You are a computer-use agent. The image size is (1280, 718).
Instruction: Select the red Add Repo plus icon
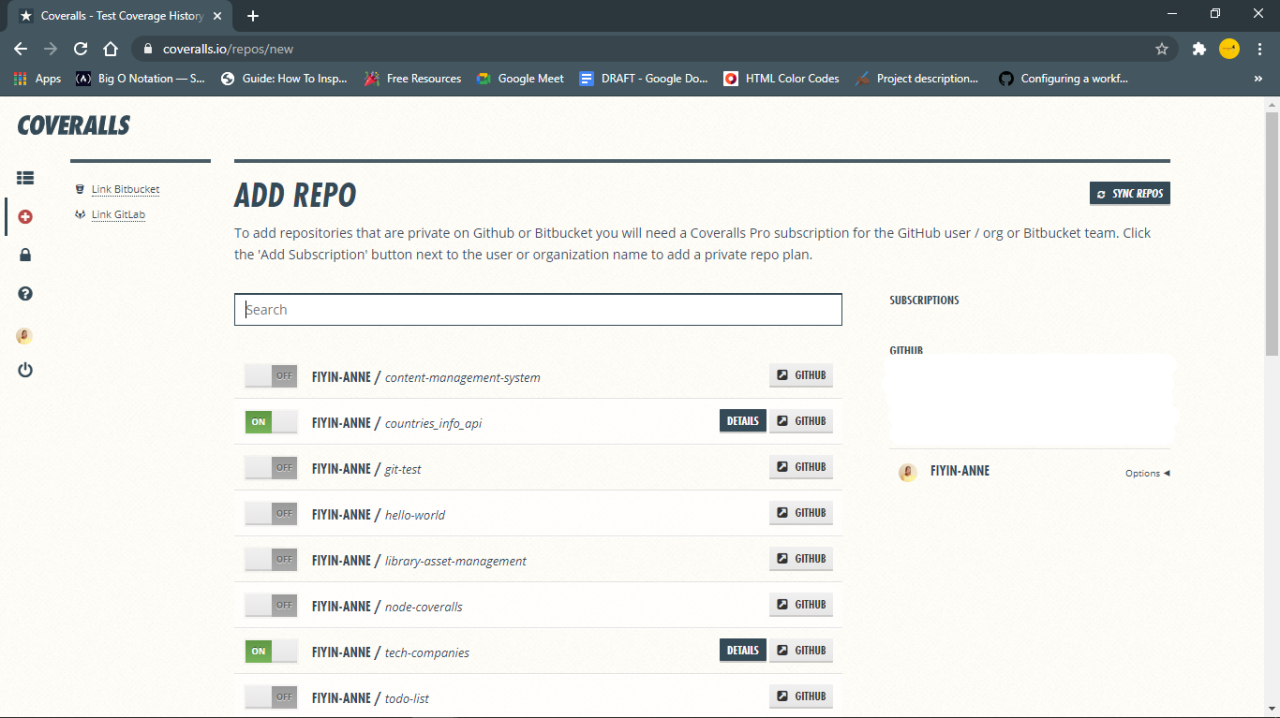(24, 216)
